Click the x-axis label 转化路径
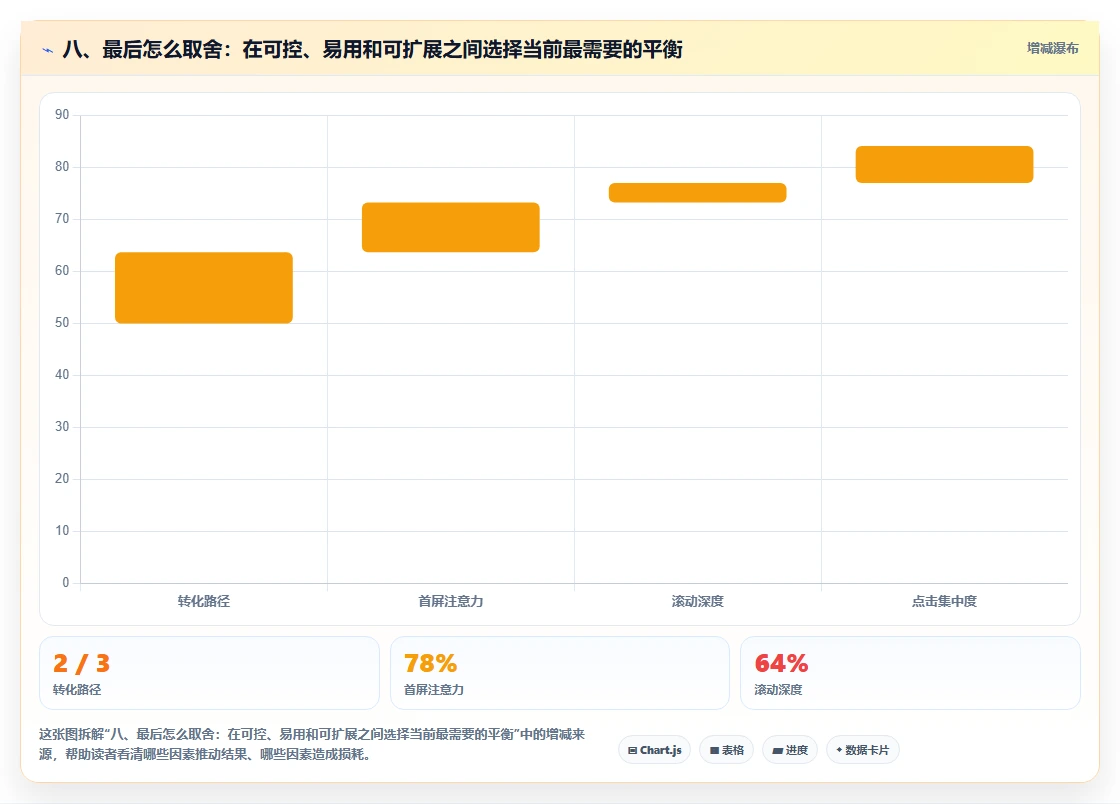 (x=204, y=601)
